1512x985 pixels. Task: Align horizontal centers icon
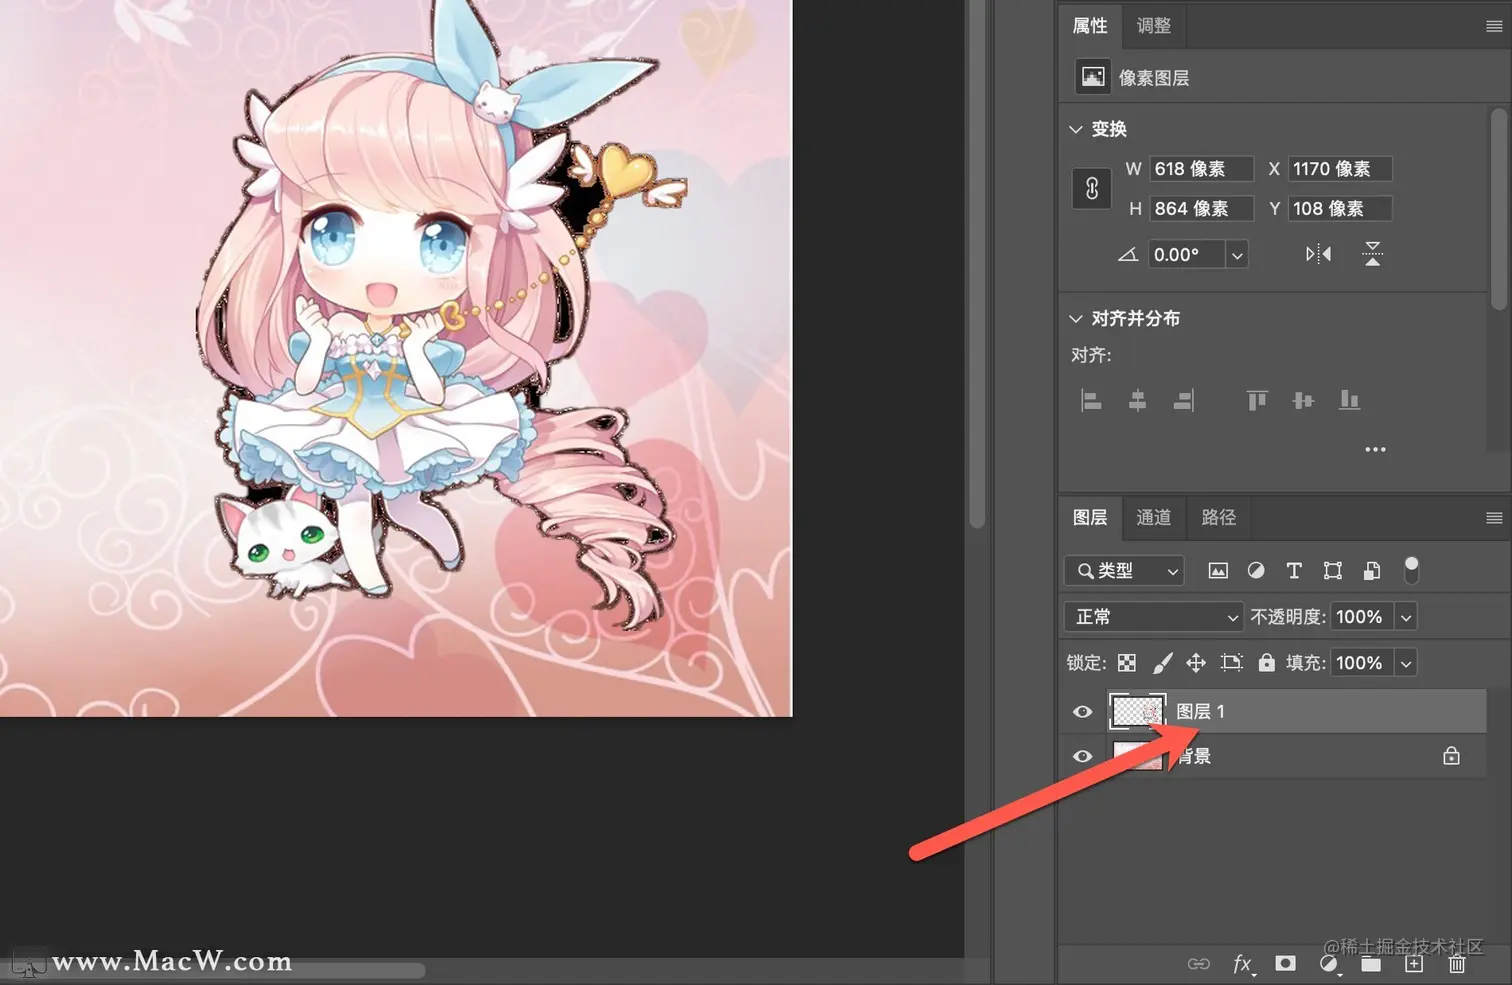pyautogui.click(x=1137, y=401)
